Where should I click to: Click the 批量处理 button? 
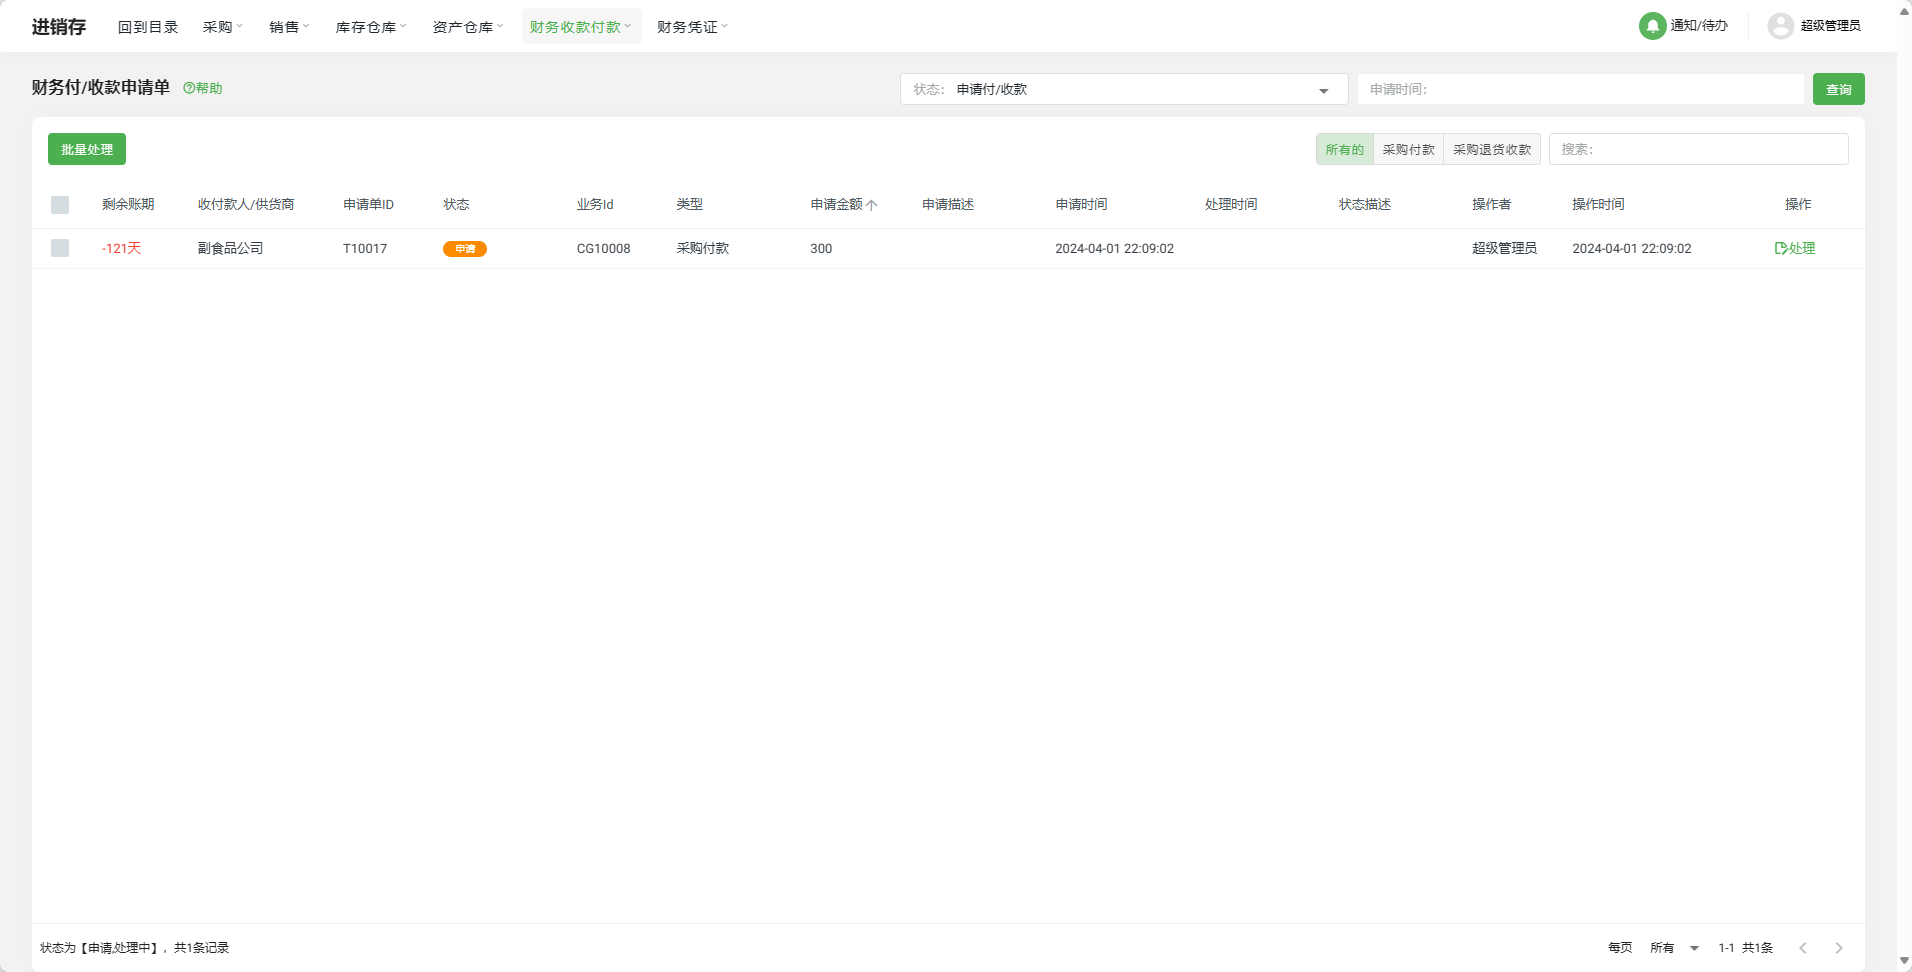pyautogui.click(x=87, y=149)
